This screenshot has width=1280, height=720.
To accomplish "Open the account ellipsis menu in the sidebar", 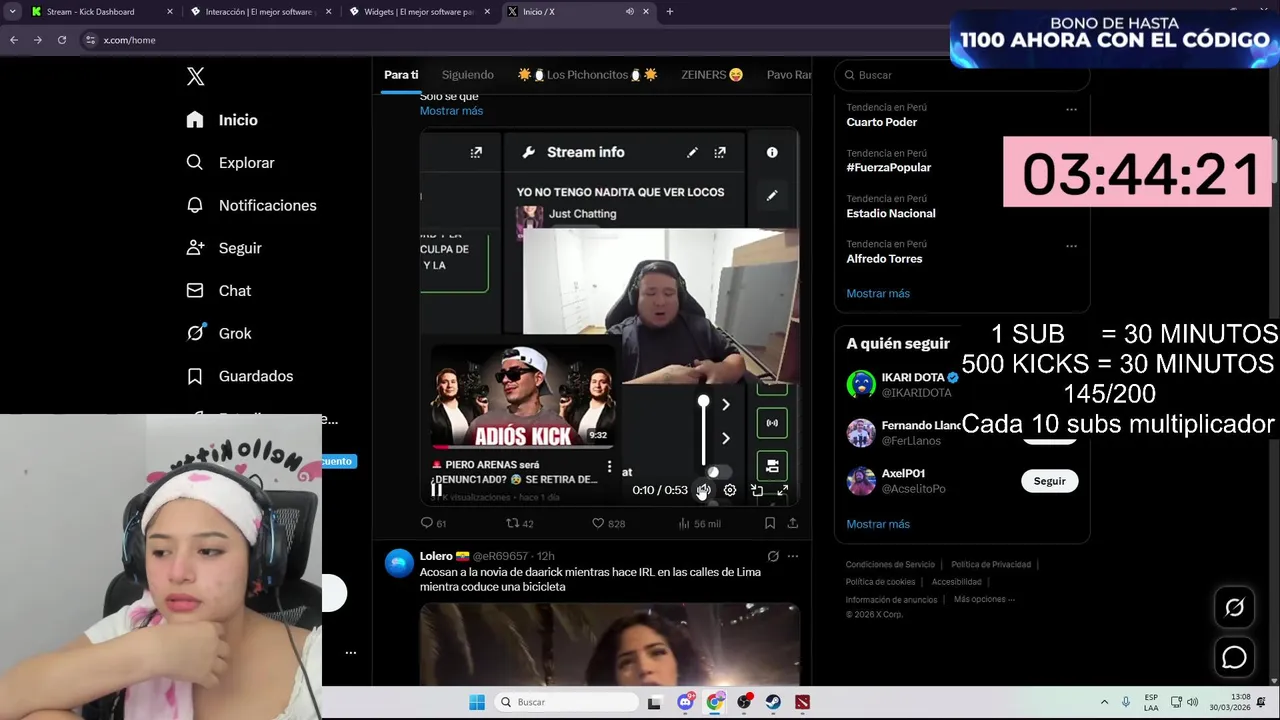I will point(351,653).
